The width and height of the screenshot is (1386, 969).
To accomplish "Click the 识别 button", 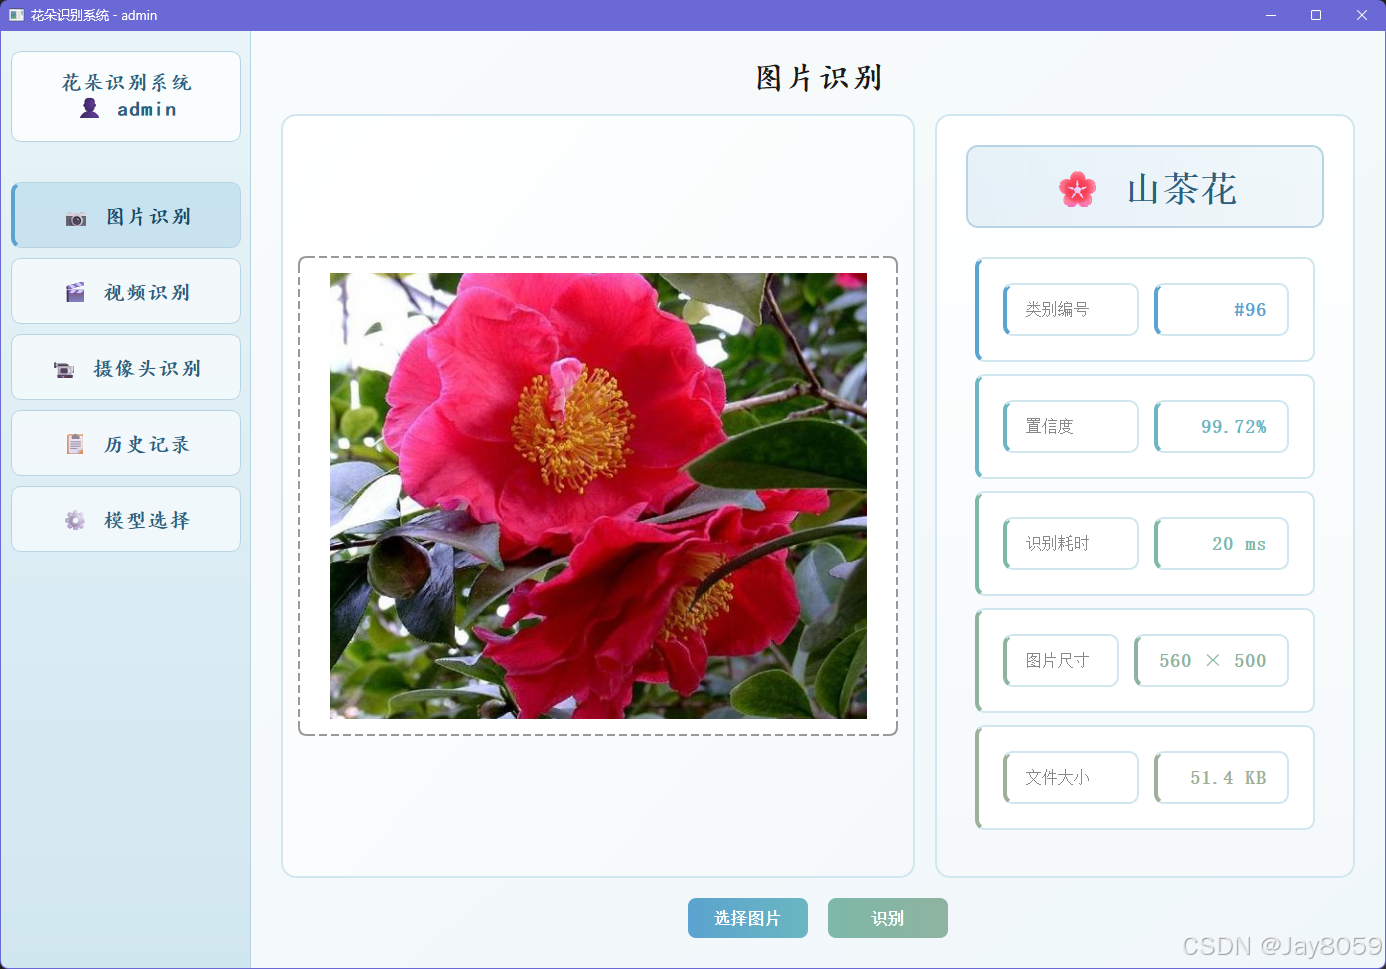I will [x=888, y=918].
